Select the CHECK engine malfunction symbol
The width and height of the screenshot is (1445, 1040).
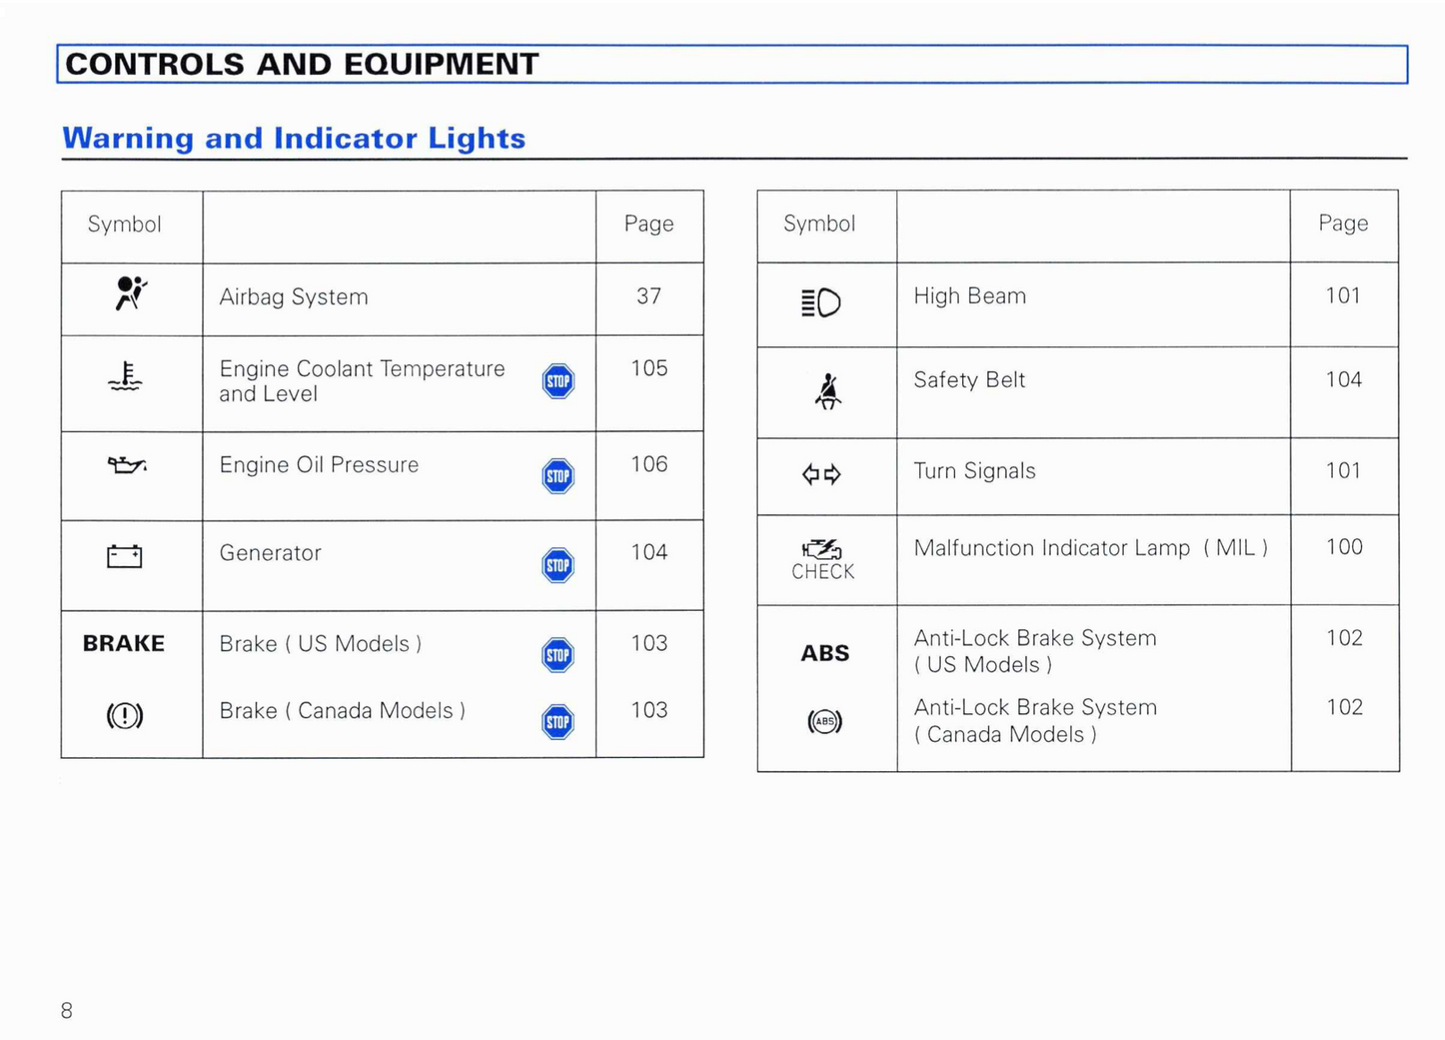coord(822,558)
